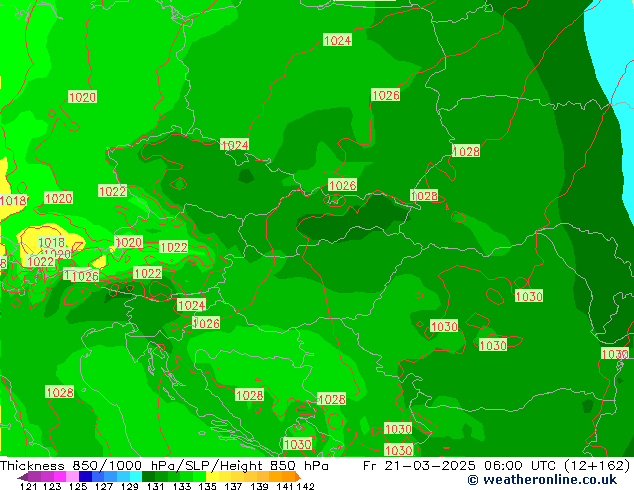
Task: Click the legend value 137
Action: coord(233,486)
